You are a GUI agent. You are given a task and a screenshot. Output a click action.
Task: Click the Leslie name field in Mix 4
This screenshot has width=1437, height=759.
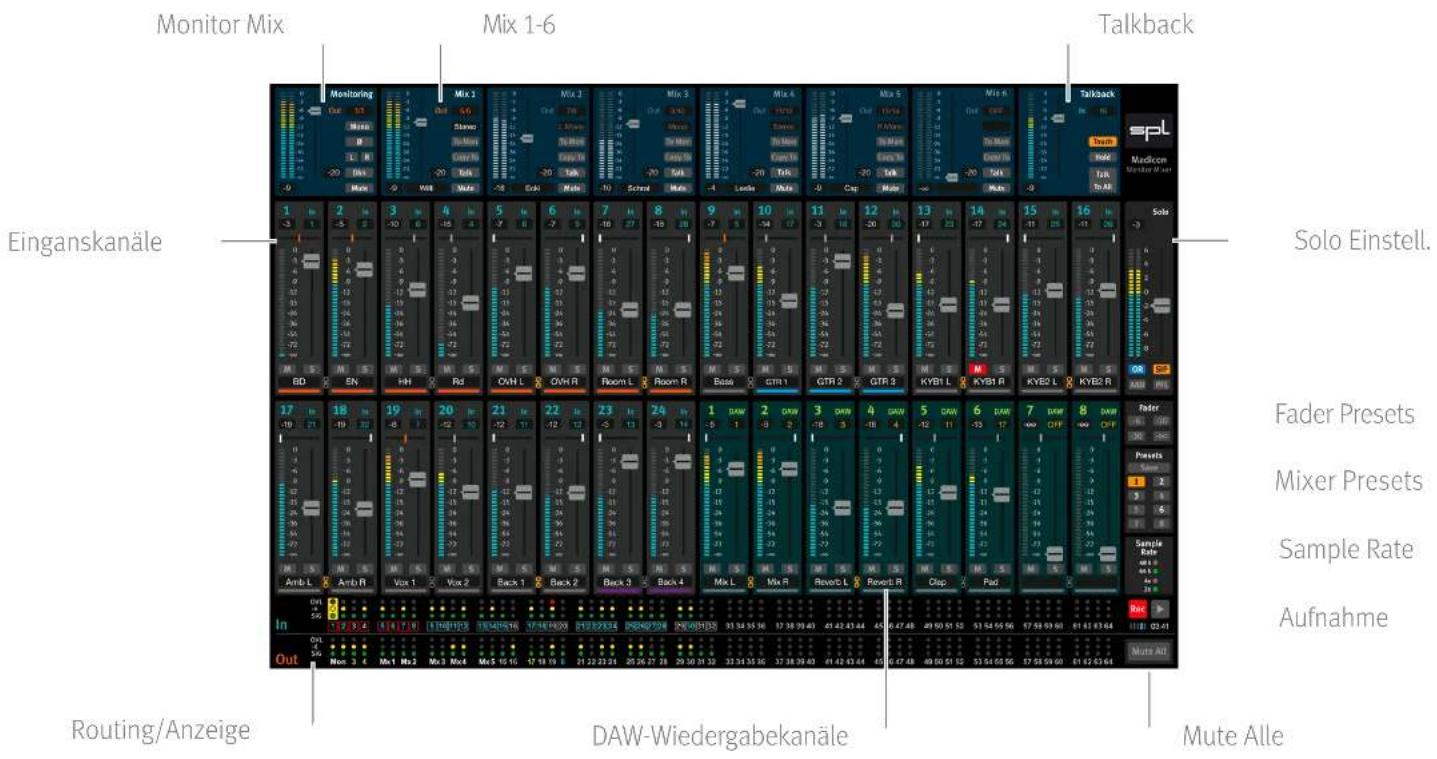click(x=746, y=187)
